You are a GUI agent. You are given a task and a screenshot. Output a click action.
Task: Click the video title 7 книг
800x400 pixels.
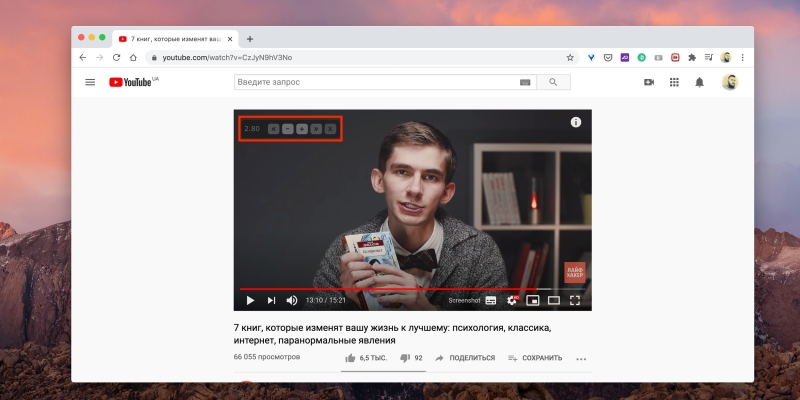(x=392, y=334)
